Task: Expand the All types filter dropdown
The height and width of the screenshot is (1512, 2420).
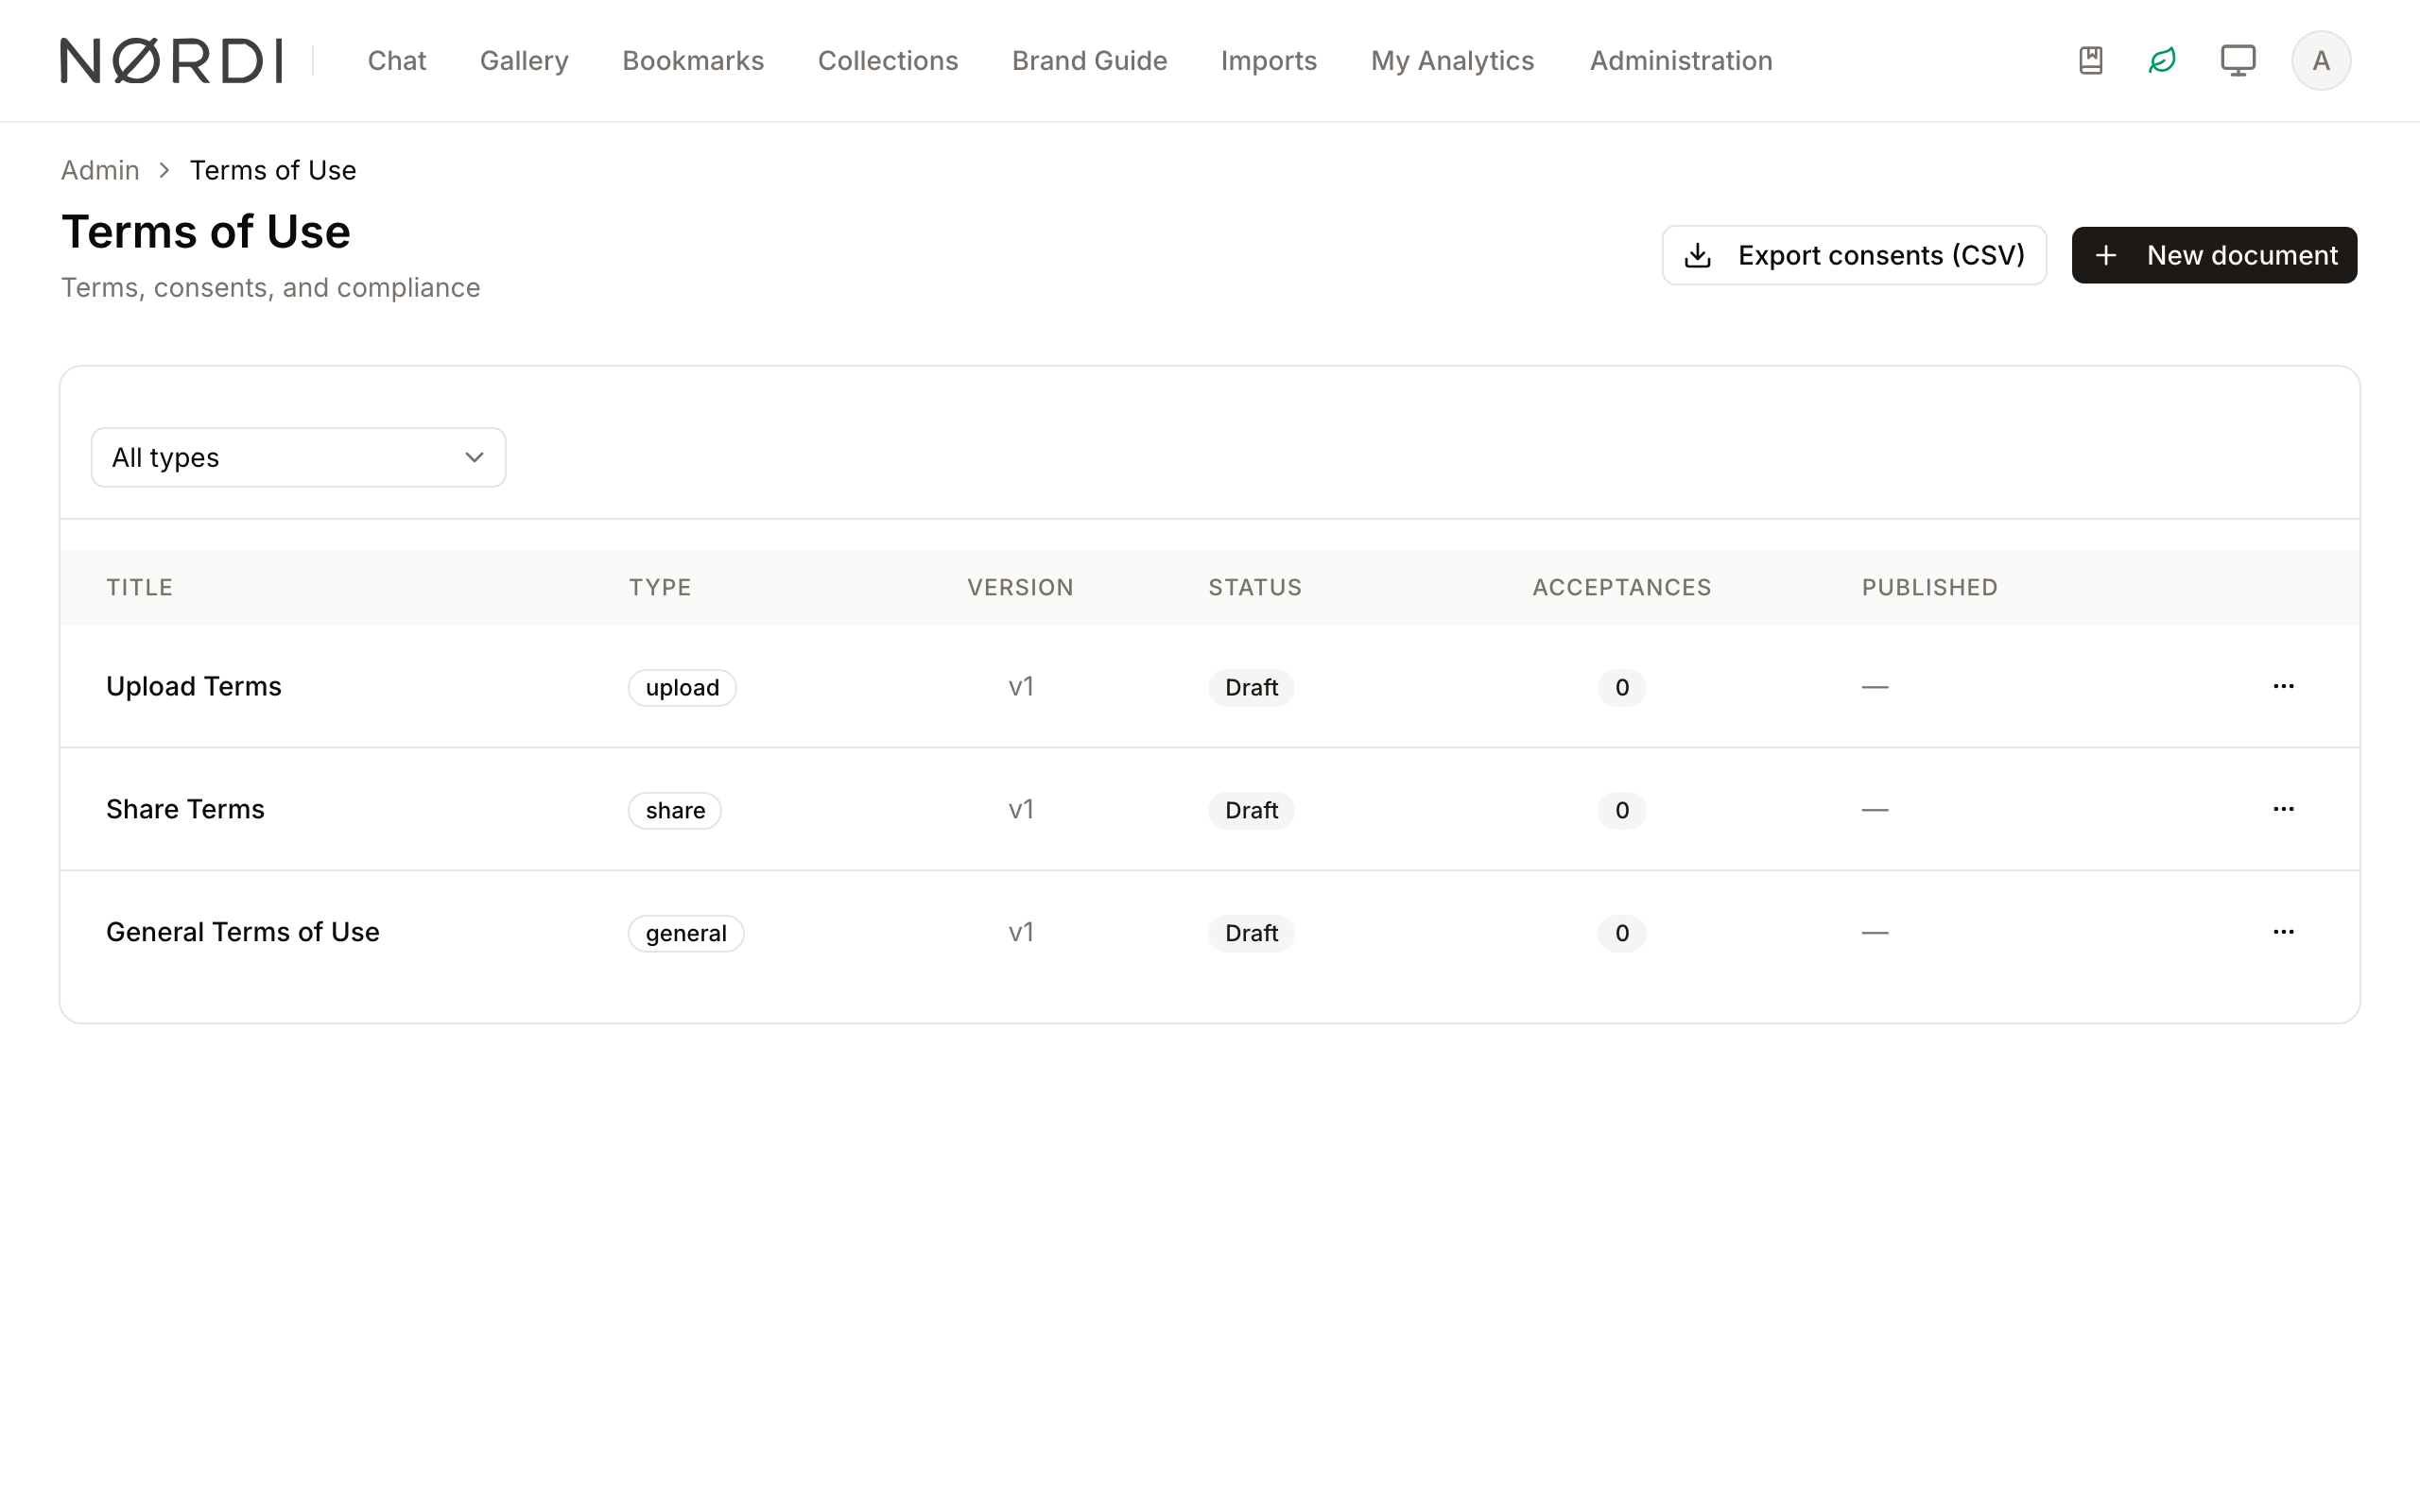Action: 298,458
